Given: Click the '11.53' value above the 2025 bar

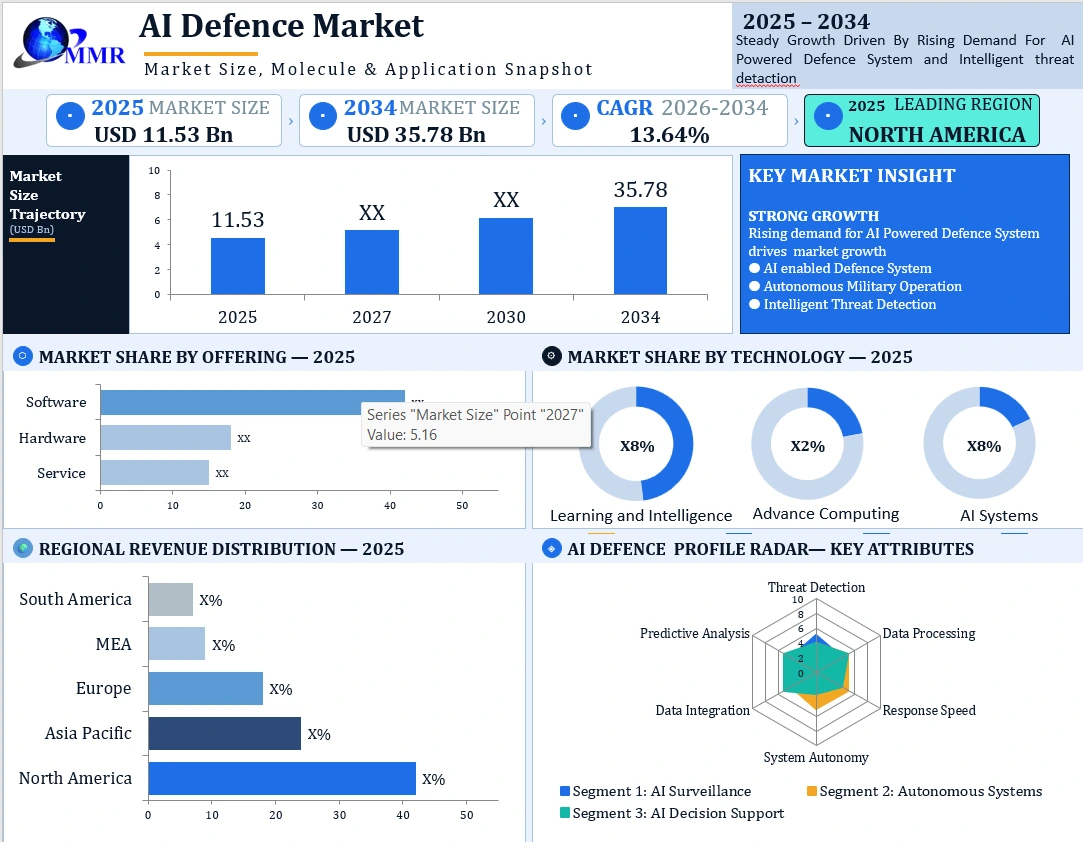Looking at the screenshot, I should click(238, 220).
